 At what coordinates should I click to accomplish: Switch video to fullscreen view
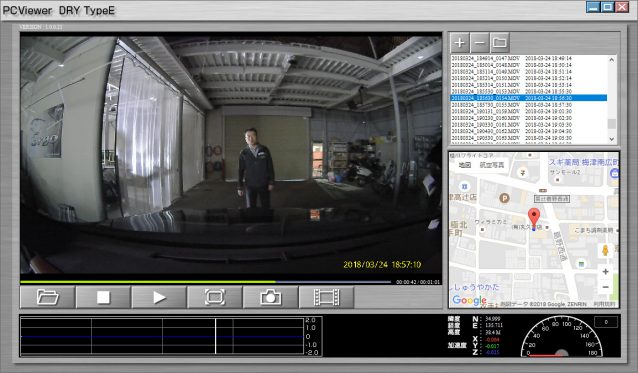[215, 297]
